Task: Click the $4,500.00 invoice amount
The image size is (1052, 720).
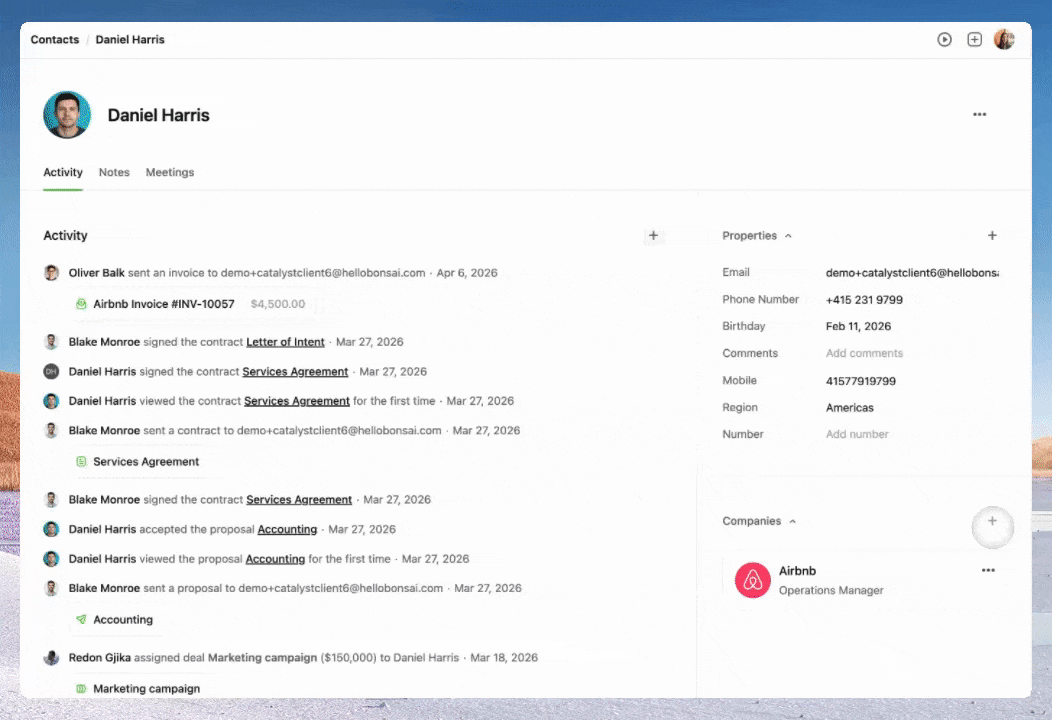Action: tap(278, 304)
